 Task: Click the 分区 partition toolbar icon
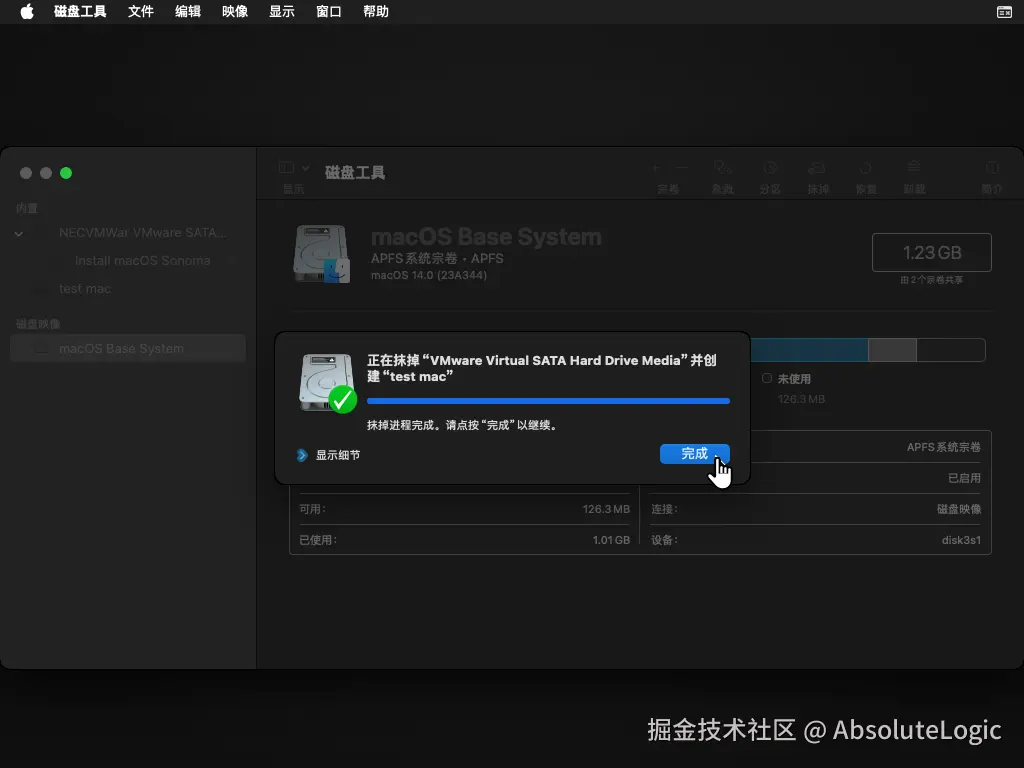point(770,168)
